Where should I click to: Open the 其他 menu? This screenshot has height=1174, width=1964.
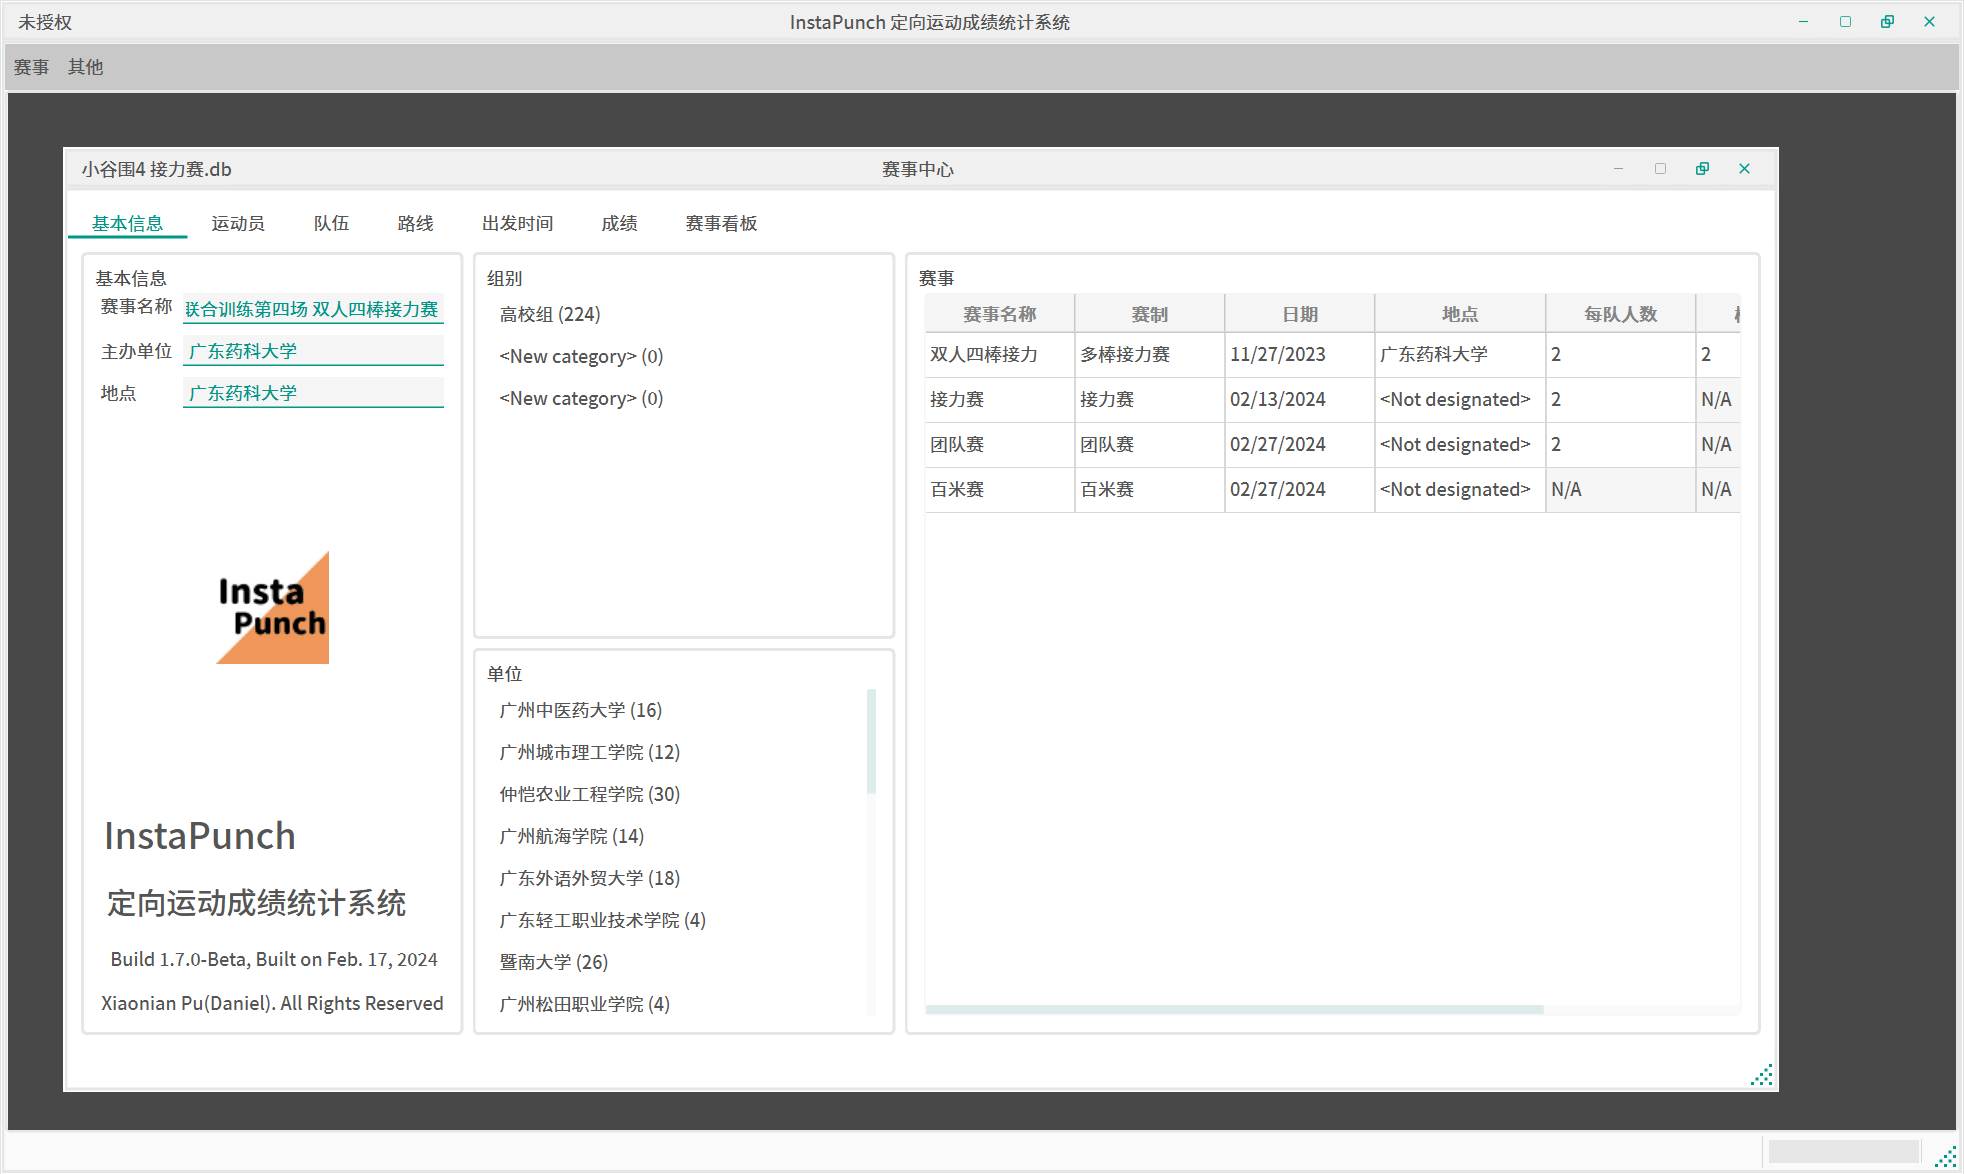[x=85, y=67]
